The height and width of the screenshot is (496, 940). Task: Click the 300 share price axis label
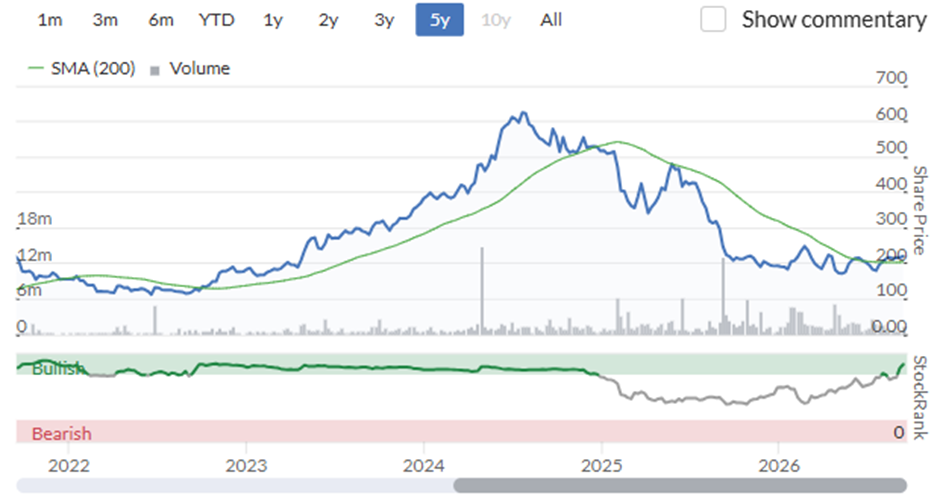(891, 219)
